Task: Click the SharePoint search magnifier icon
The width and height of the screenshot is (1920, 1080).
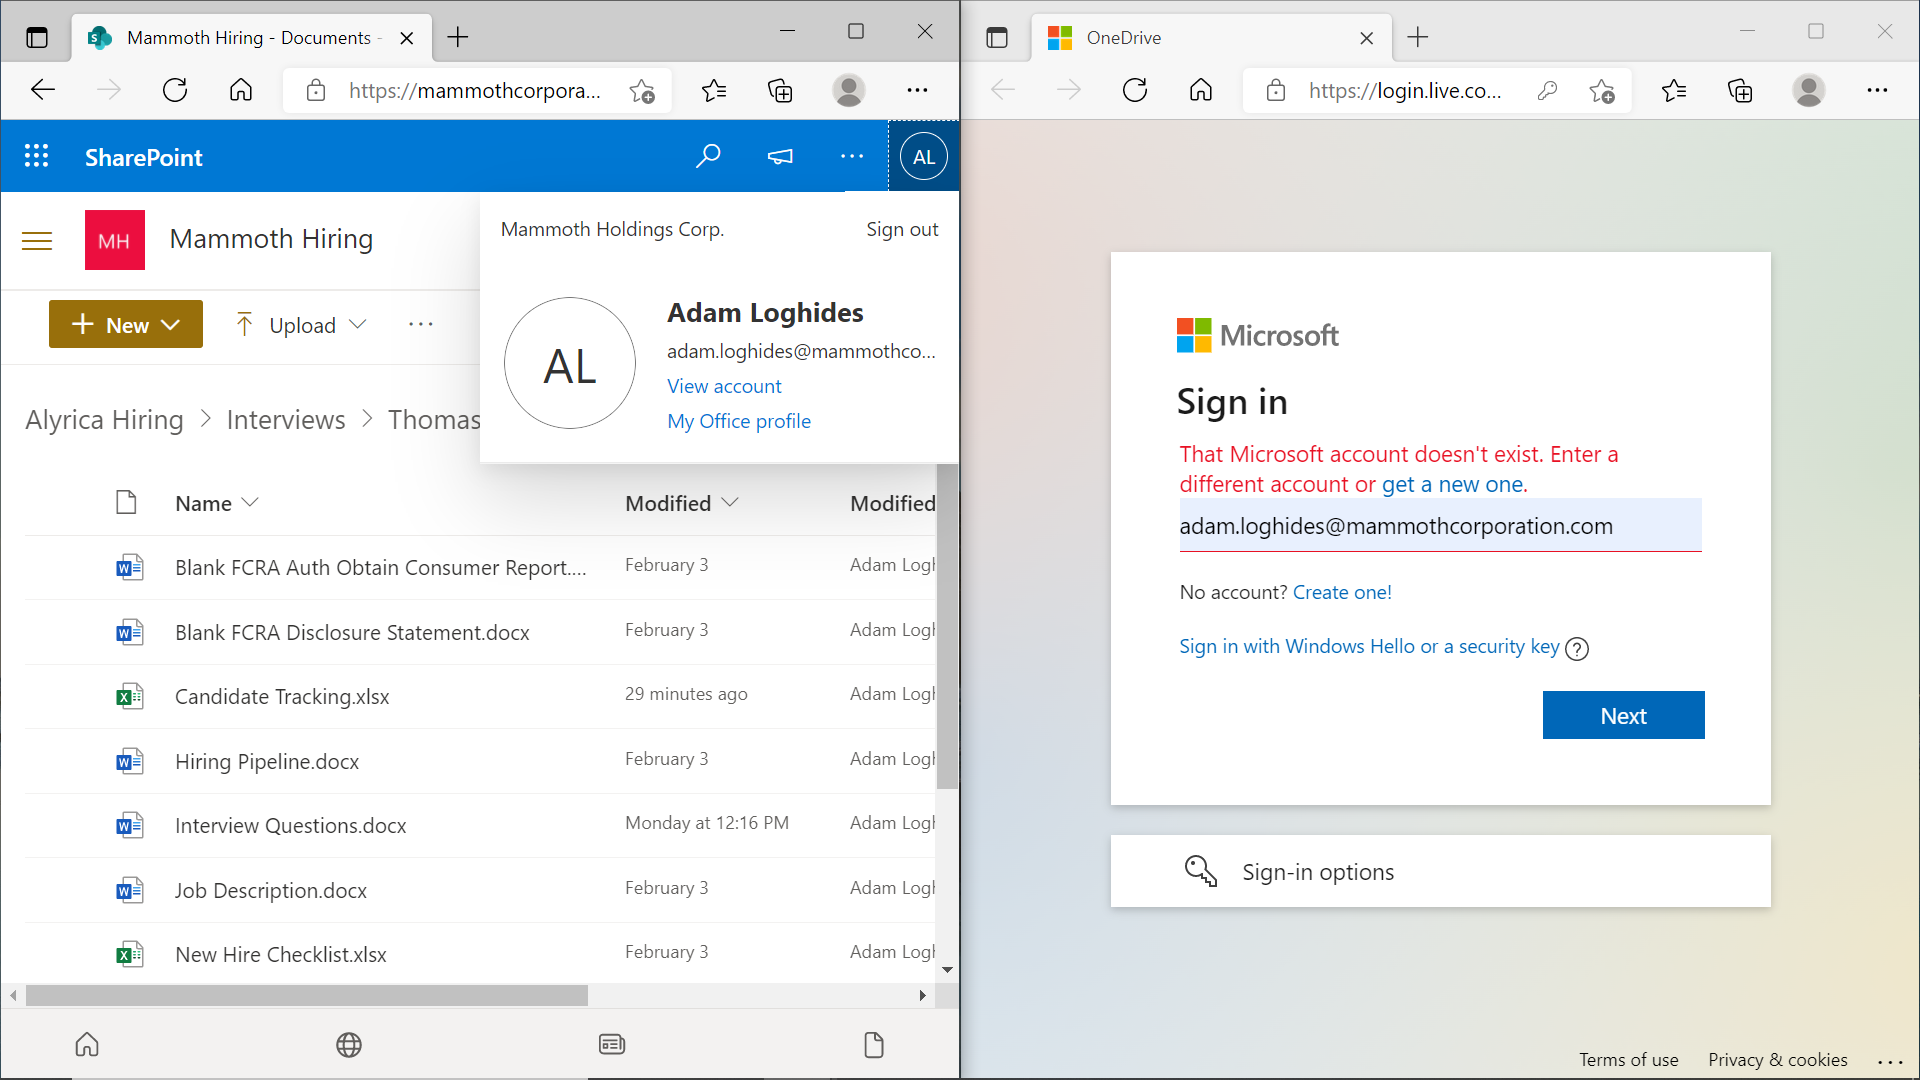Action: click(708, 156)
